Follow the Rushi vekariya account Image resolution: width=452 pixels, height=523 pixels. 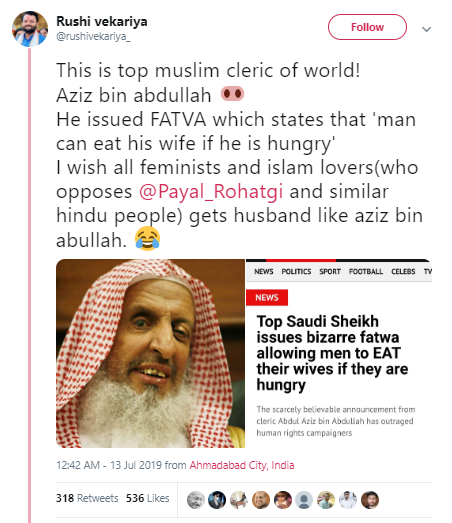[x=367, y=27]
